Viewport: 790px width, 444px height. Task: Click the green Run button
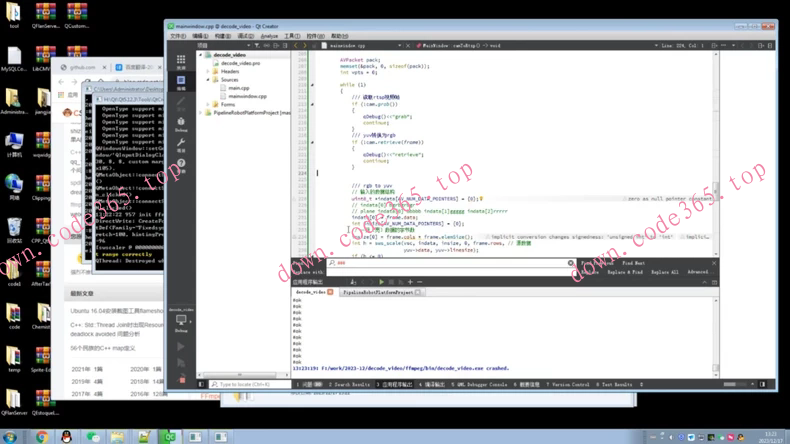(x=181, y=346)
